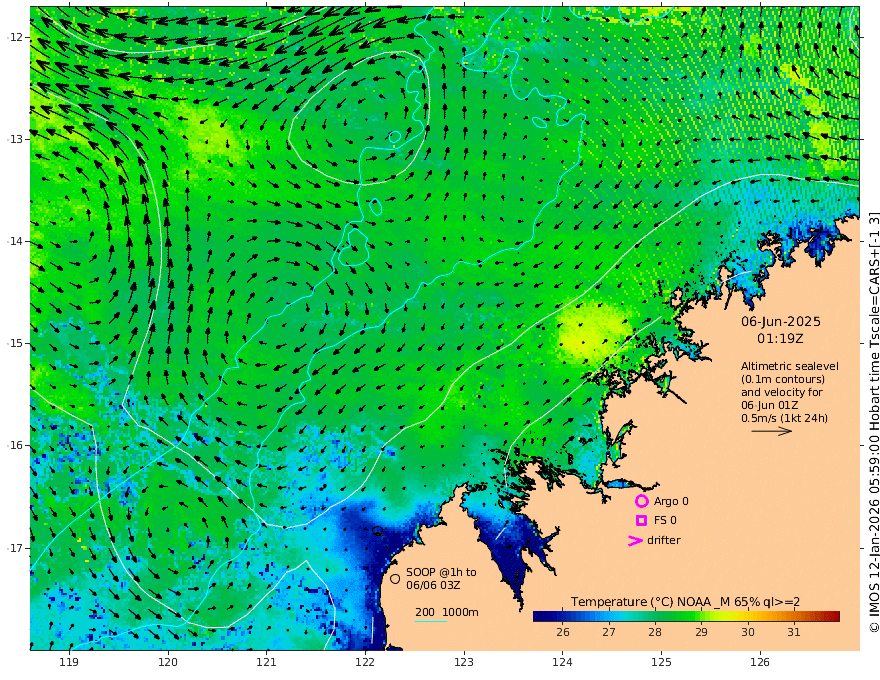The height and width of the screenshot is (680, 880).
Task: Click the color scale value 30
Action: [748, 632]
